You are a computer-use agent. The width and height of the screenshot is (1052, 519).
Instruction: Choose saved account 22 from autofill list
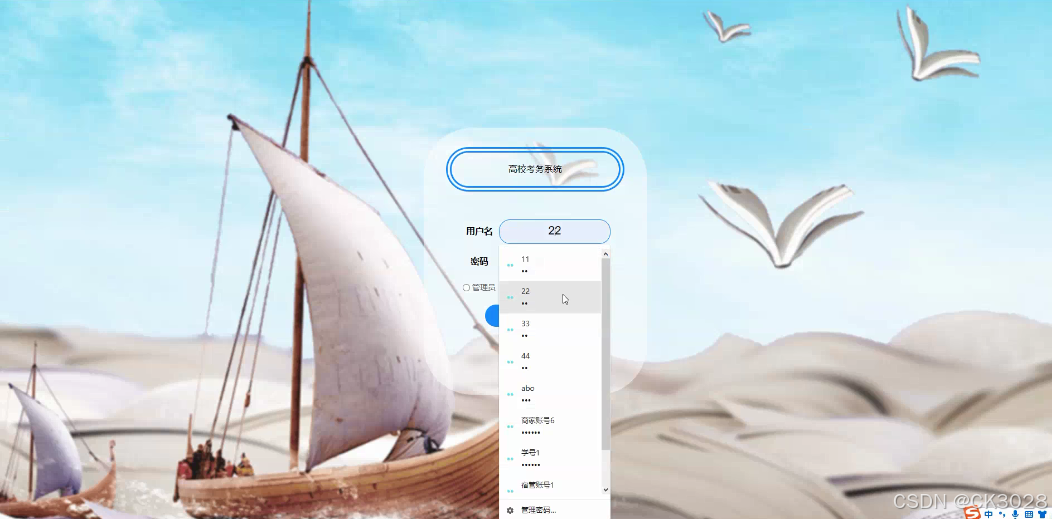550,297
